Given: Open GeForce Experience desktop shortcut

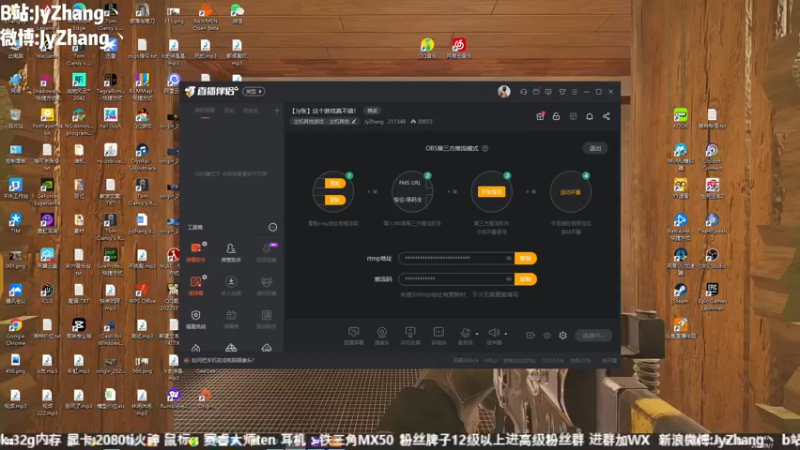Looking at the screenshot, I should point(47,191).
